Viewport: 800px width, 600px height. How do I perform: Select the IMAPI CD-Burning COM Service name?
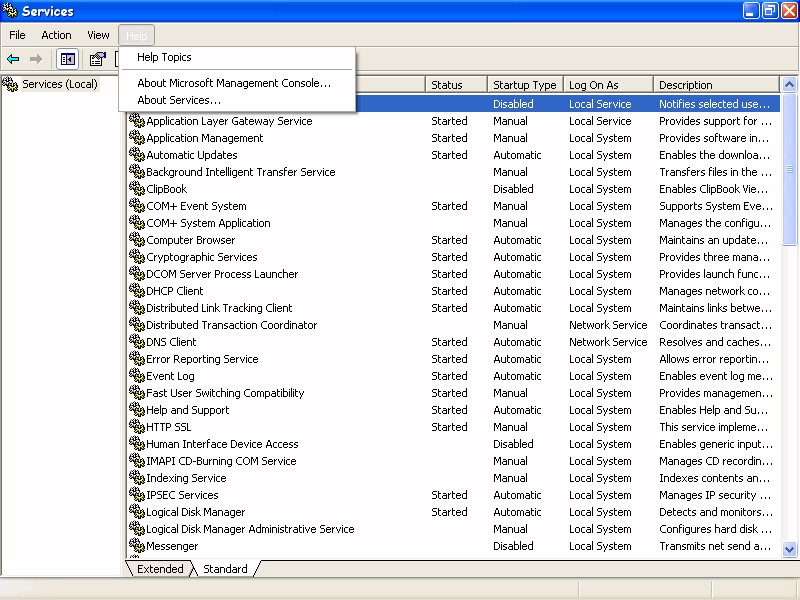(x=221, y=461)
